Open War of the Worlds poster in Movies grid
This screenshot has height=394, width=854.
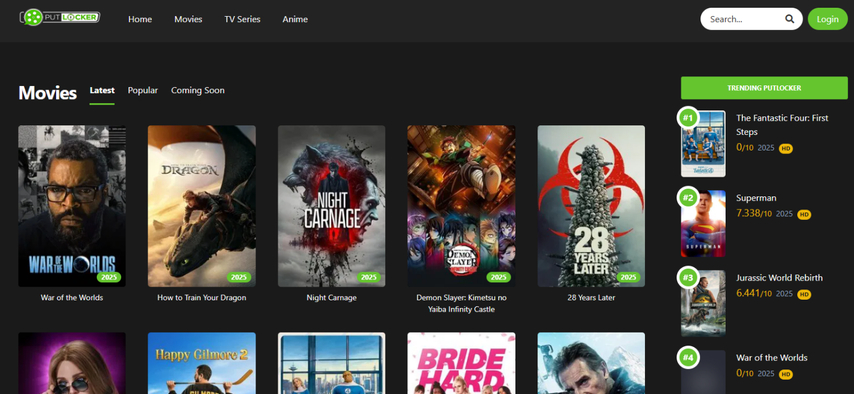click(x=72, y=206)
